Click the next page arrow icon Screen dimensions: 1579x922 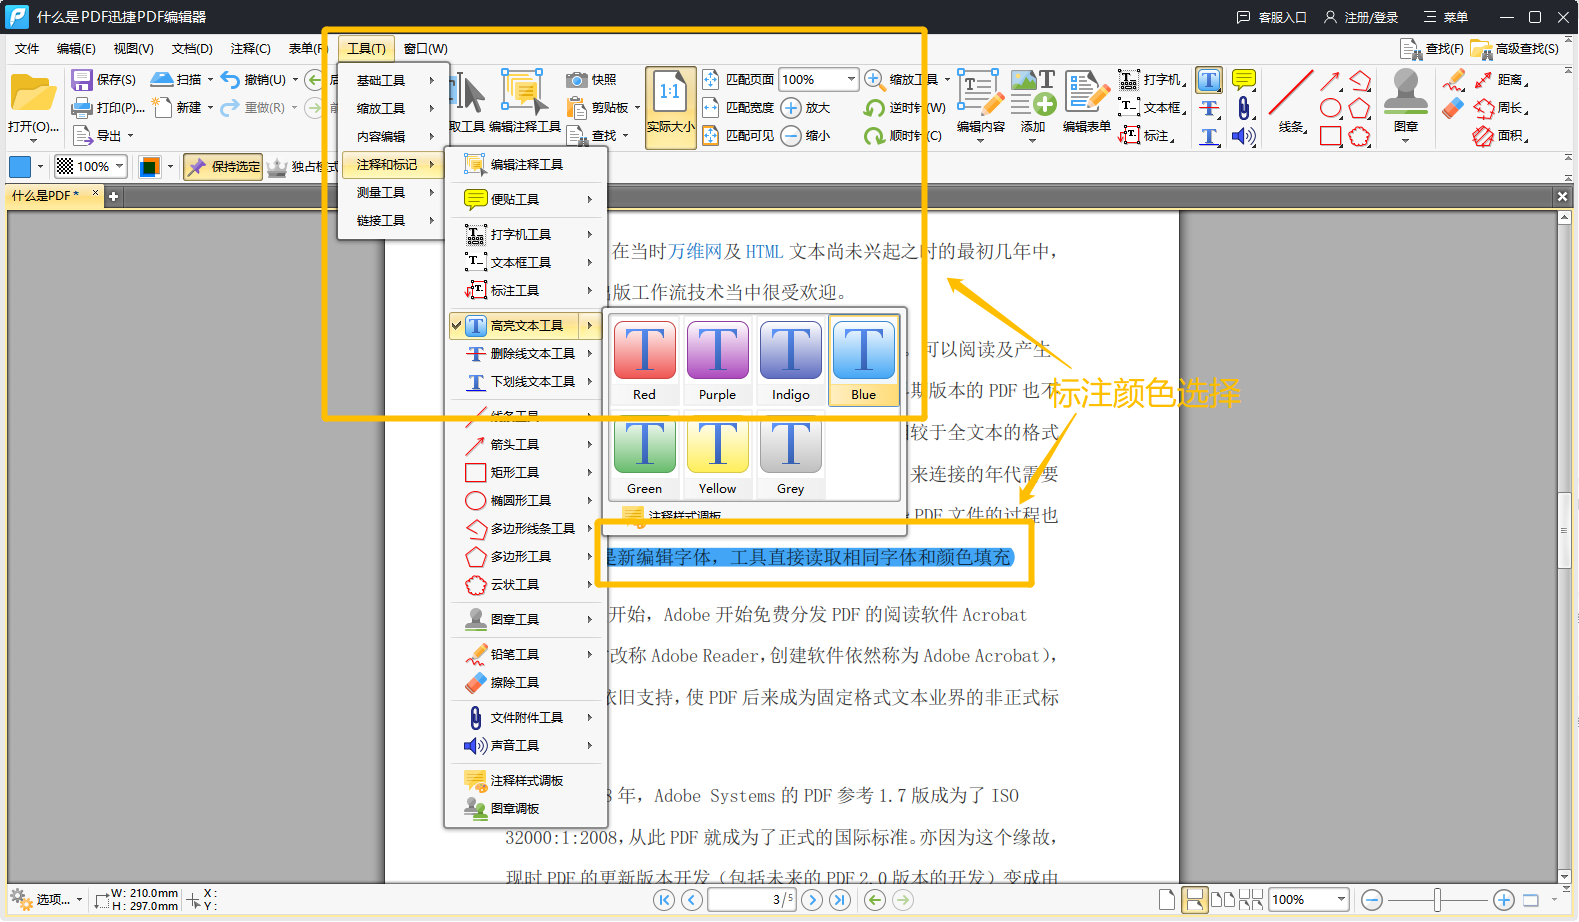pyautogui.click(x=812, y=900)
